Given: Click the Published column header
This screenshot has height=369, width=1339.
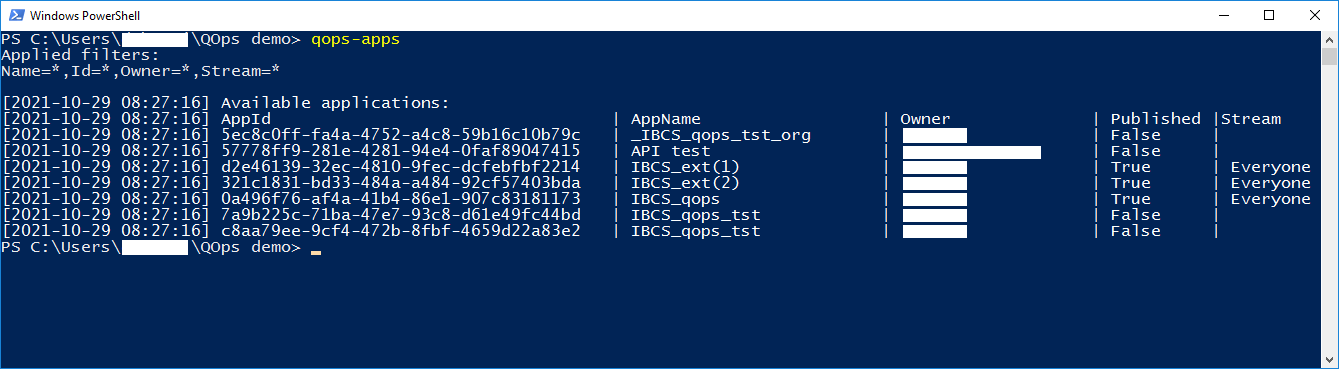Looking at the screenshot, I should coord(1155,119).
